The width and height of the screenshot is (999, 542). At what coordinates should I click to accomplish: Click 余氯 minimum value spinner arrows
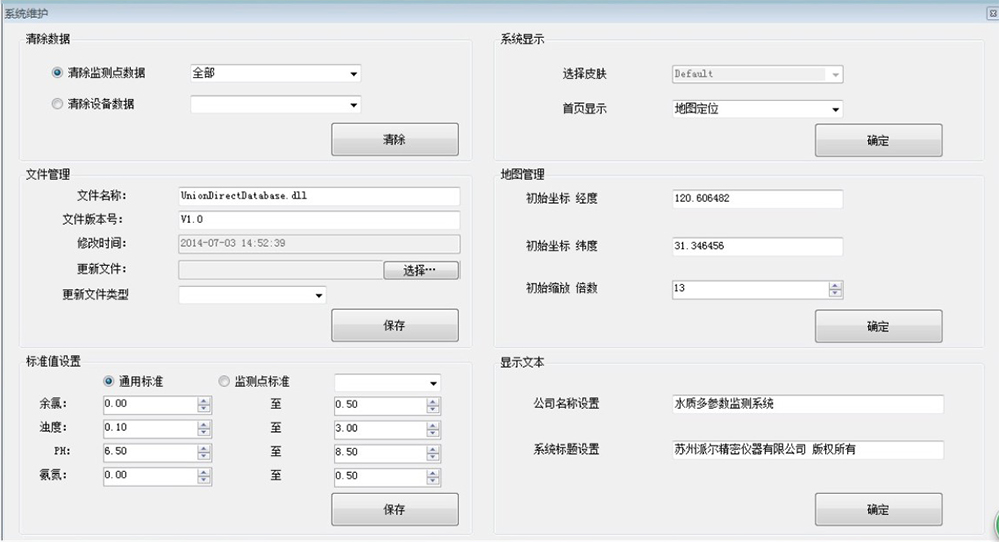[204, 405]
